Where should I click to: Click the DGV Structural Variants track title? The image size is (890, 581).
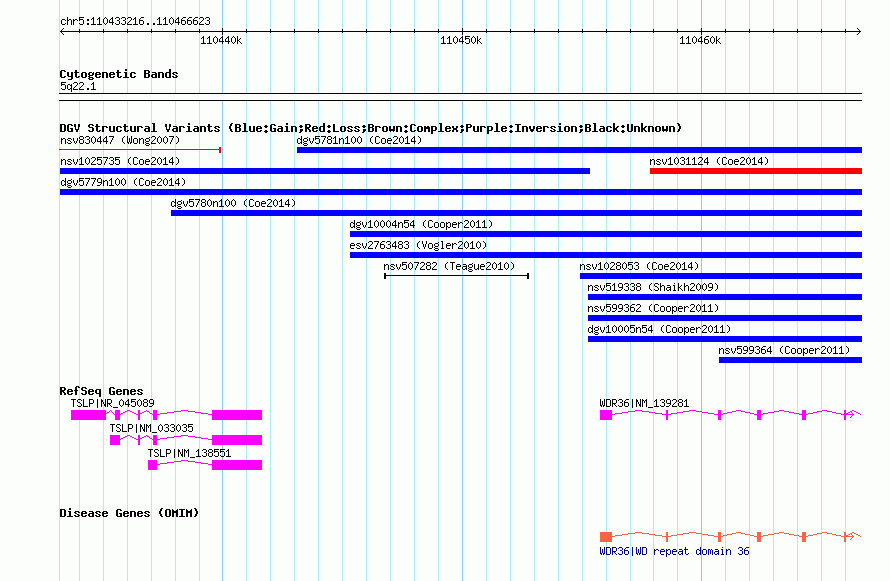(x=371, y=128)
